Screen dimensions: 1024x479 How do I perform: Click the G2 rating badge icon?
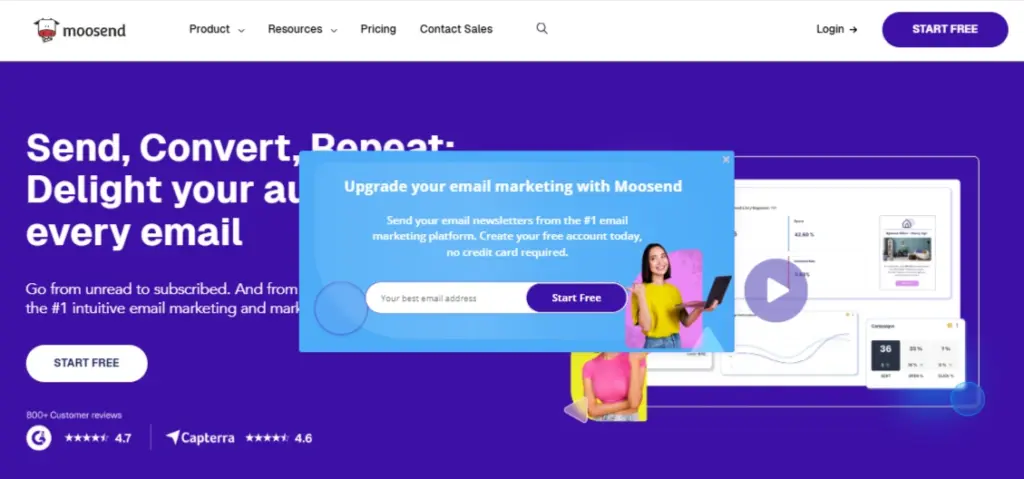(x=39, y=438)
